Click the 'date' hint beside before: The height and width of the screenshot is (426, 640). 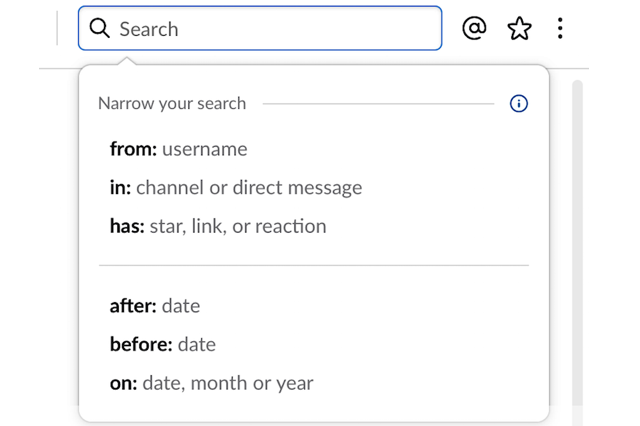[x=197, y=344]
